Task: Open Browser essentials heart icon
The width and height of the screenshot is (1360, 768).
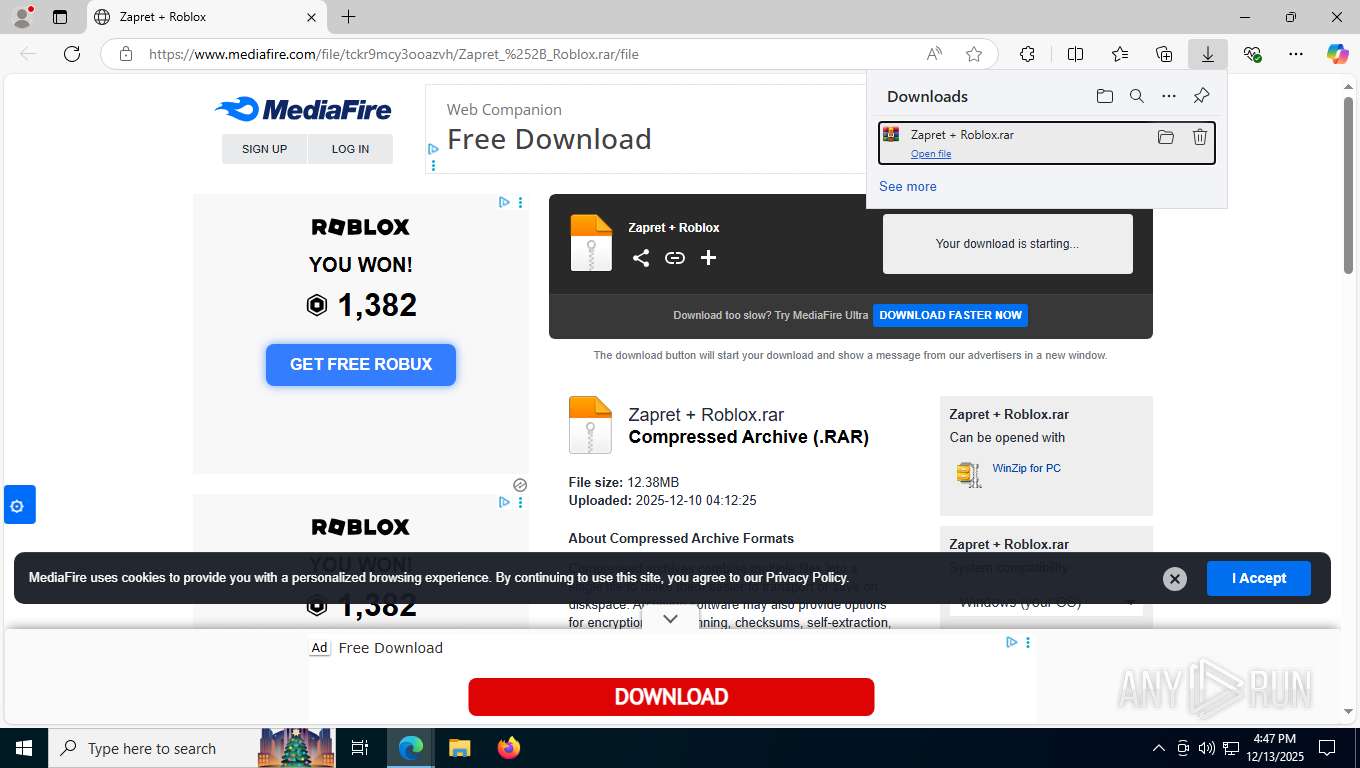Action: (1252, 54)
